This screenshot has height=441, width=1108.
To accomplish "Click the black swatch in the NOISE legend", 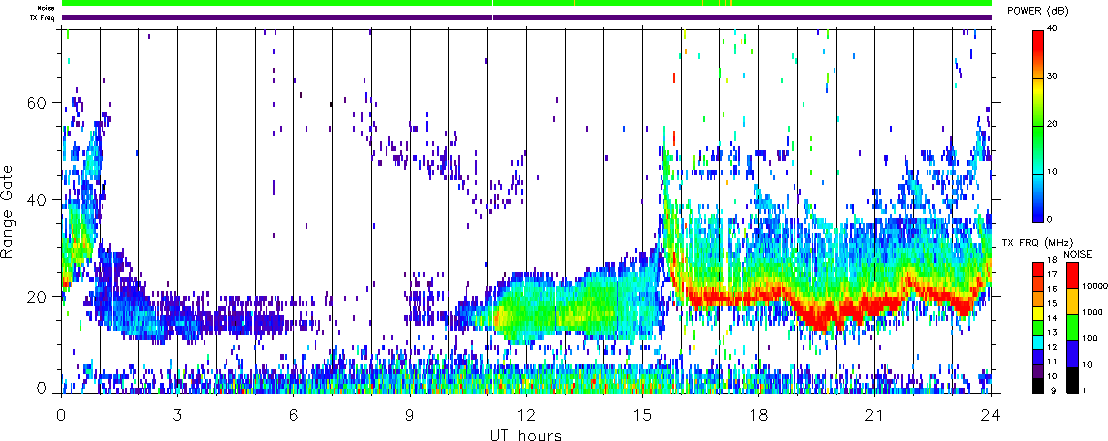I will coord(1073,380).
